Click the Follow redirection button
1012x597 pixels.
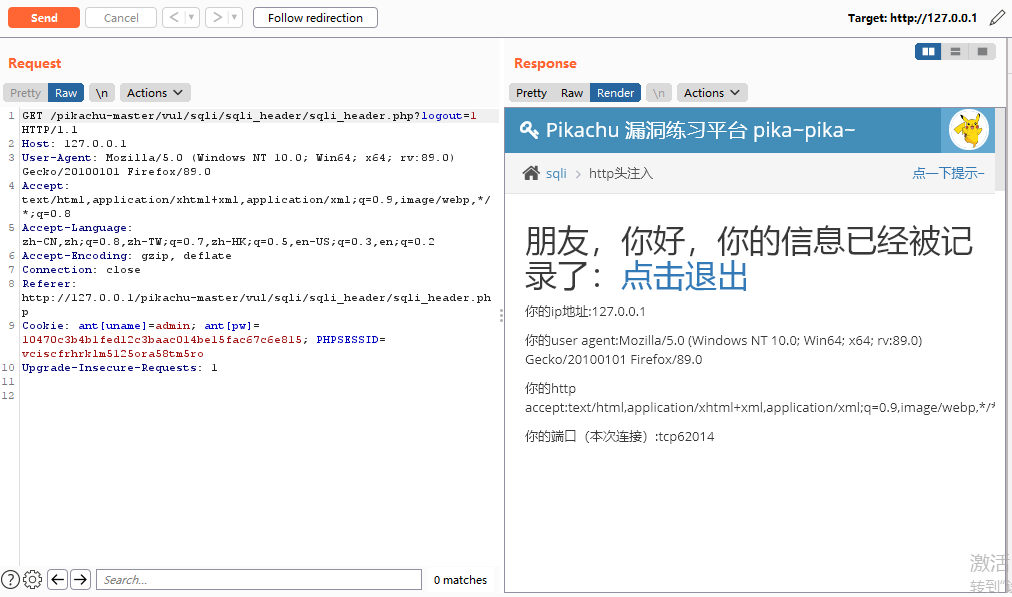point(315,17)
